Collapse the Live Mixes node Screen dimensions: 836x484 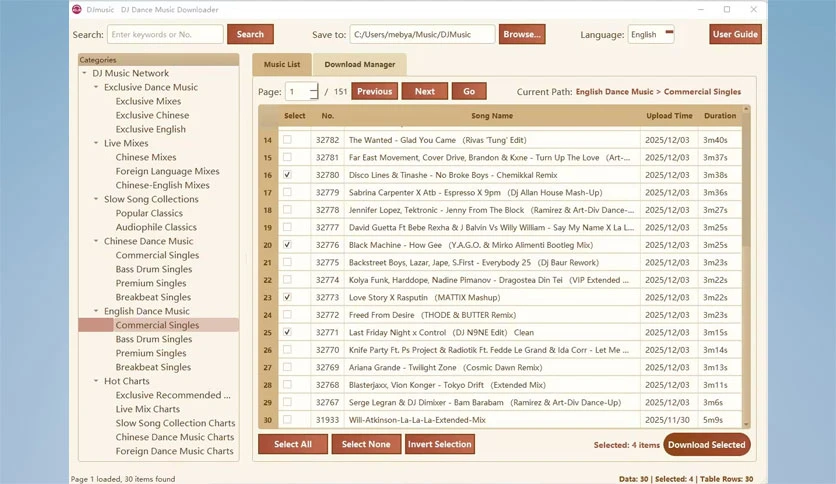coord(96,143)
